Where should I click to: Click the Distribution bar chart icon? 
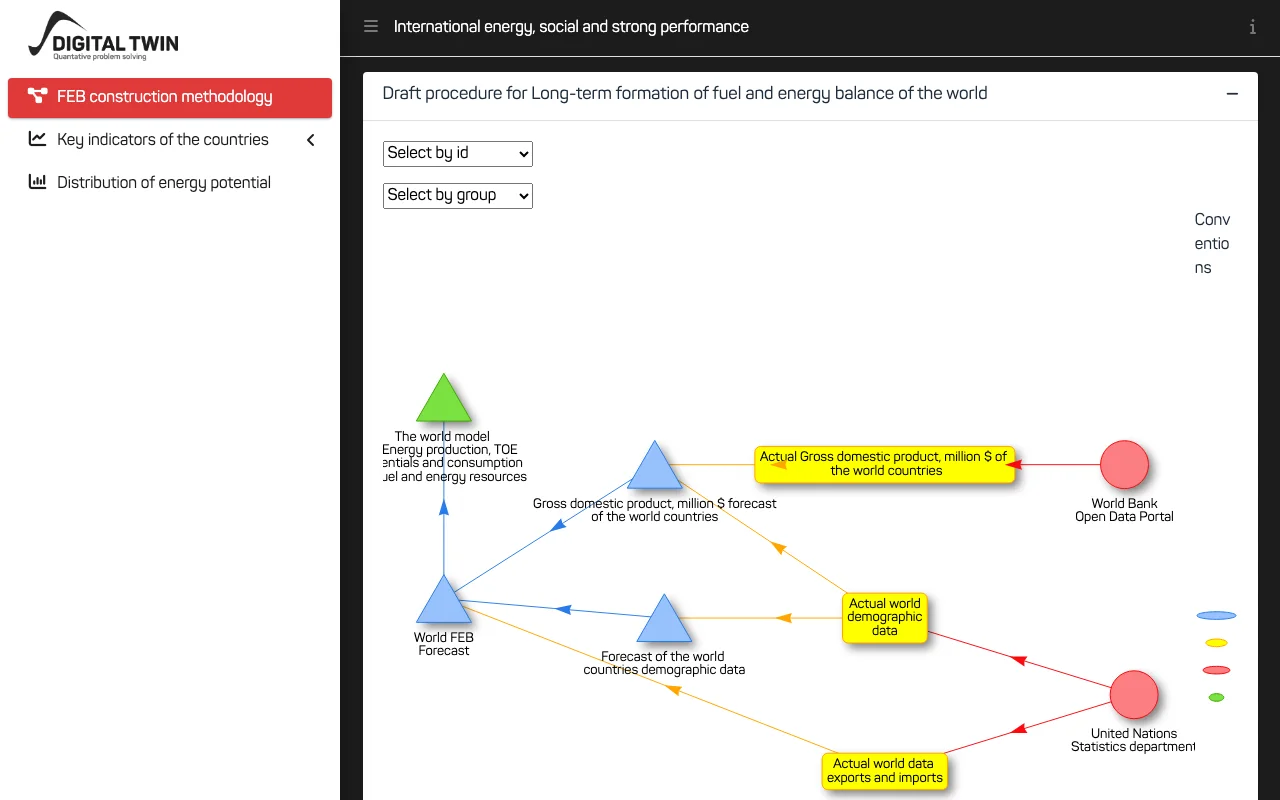(x=38, y=182)
